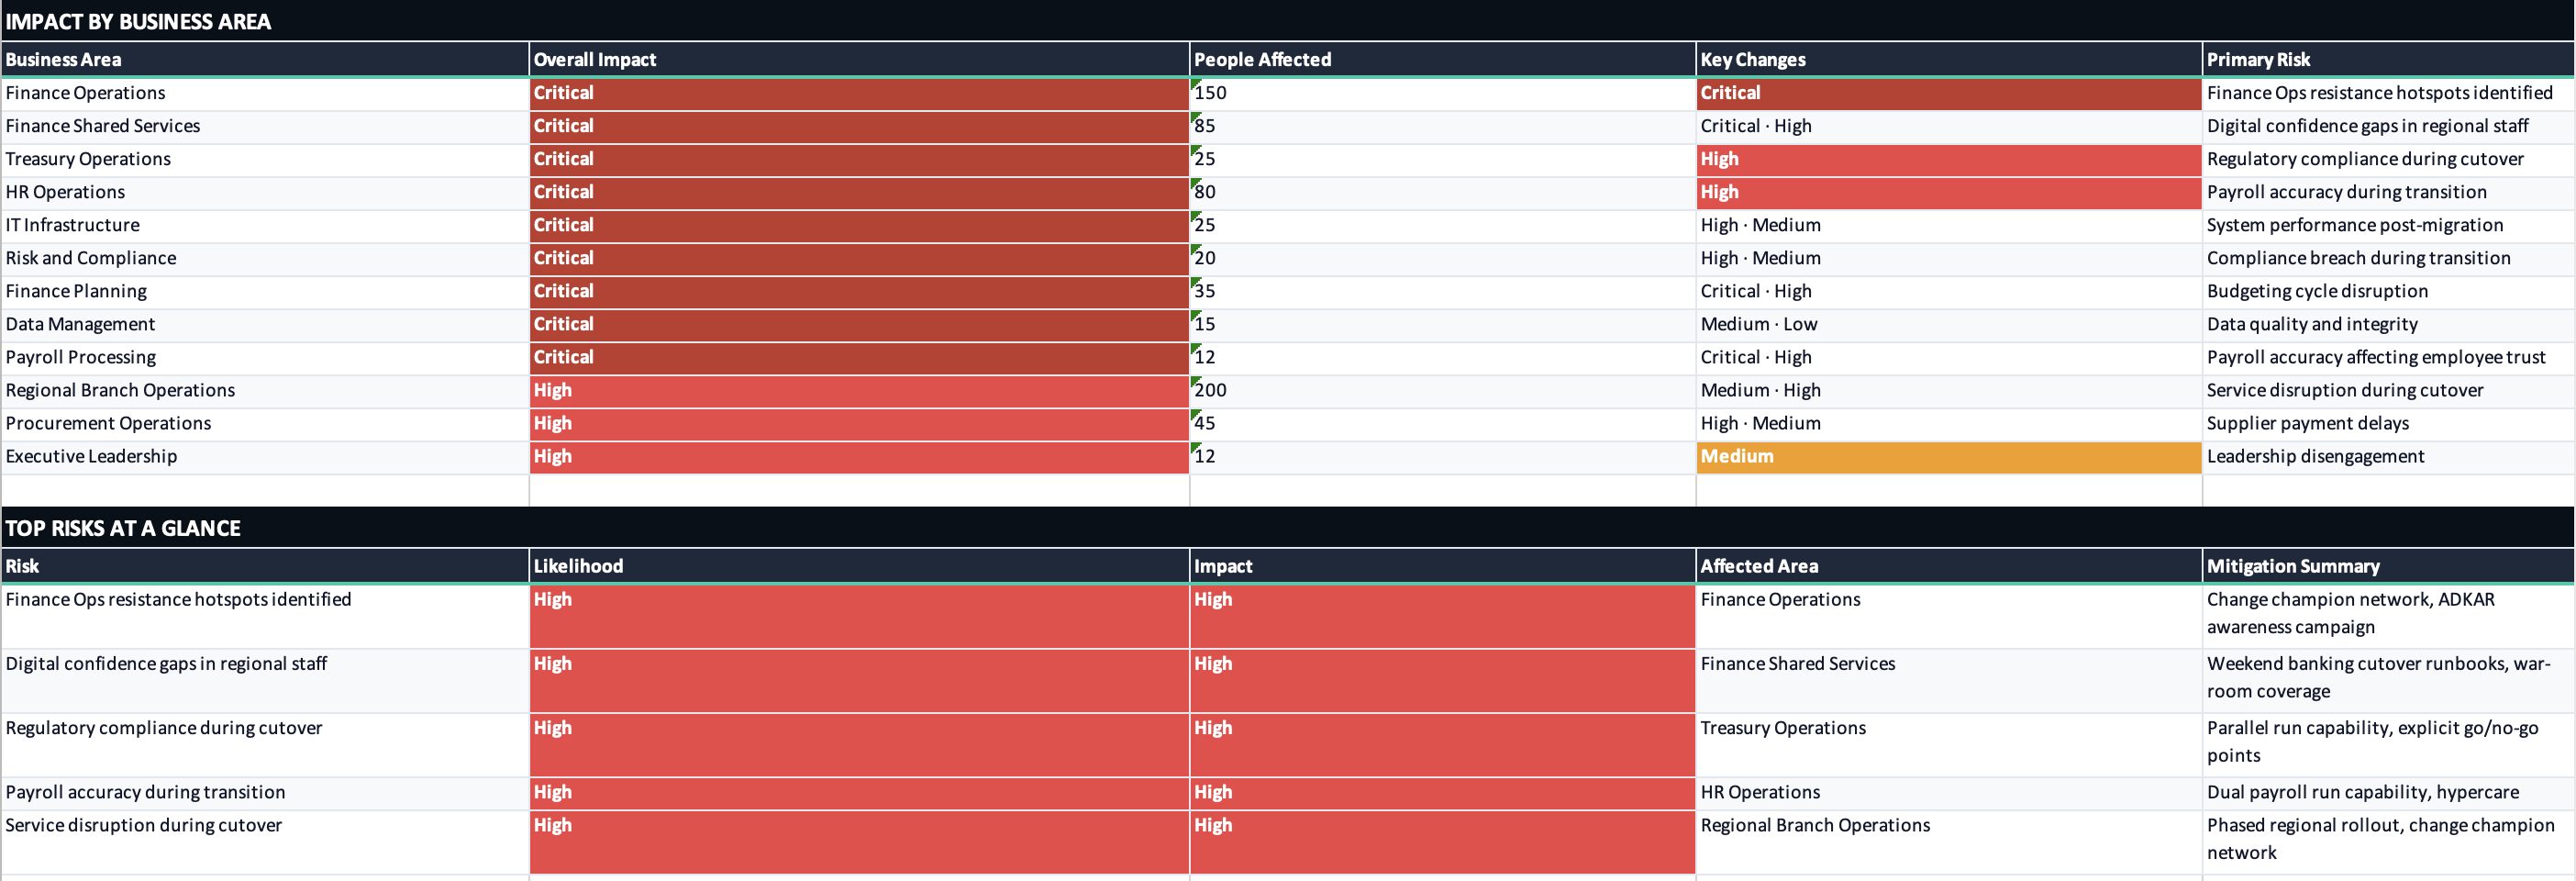
Task: Select the 'IT Infrastructure' cell
Action: (x=264, y=225)
